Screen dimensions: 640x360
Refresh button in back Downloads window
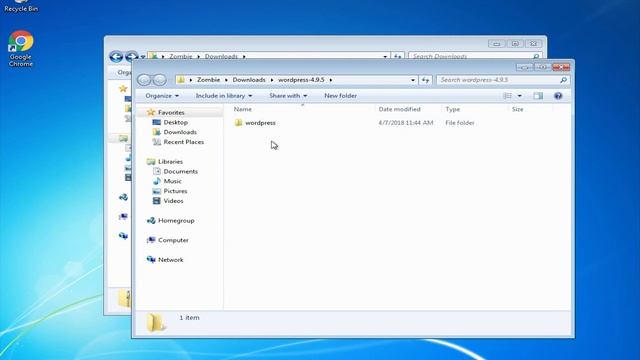tap(398, 56)
